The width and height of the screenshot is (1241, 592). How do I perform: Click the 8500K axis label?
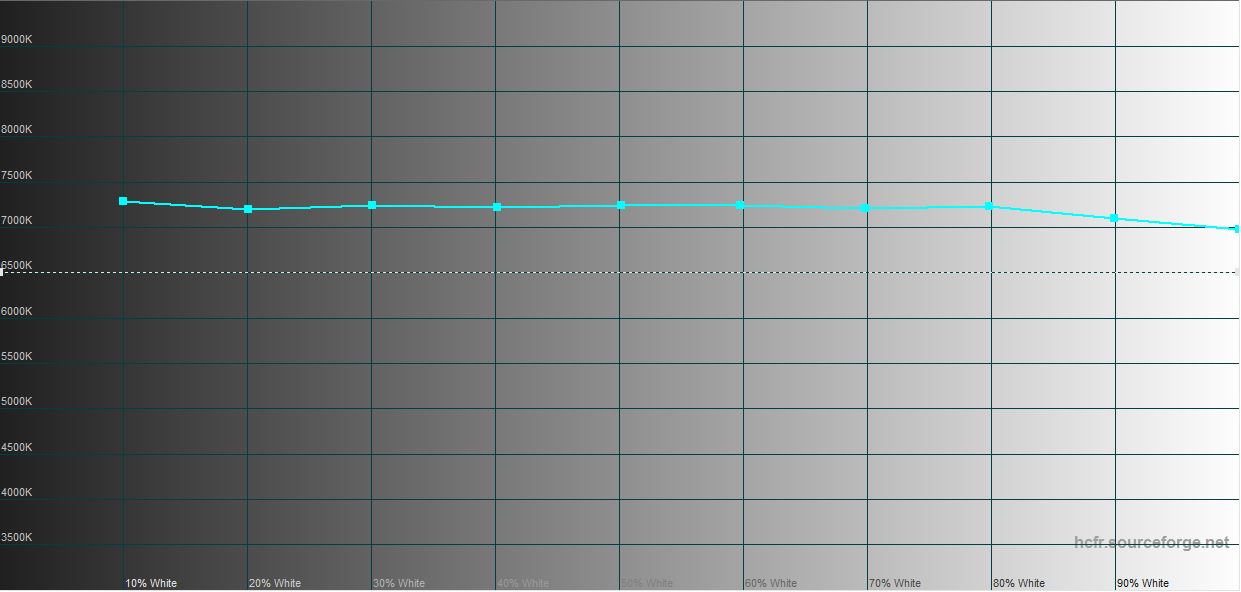(x=17, y=85)
